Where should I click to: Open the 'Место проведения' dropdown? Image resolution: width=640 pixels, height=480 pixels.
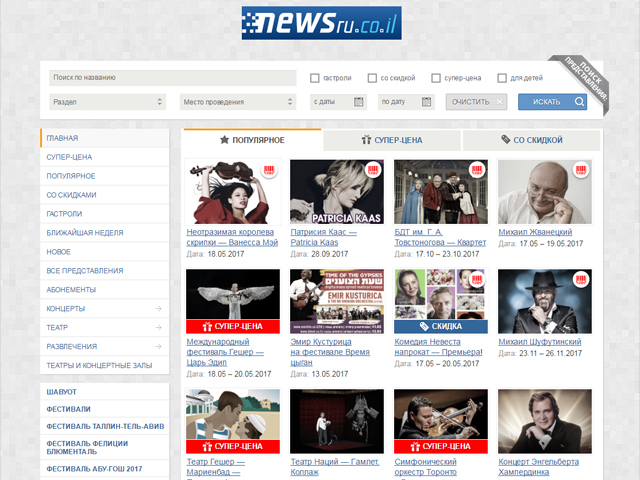click(x=238, y=102)
